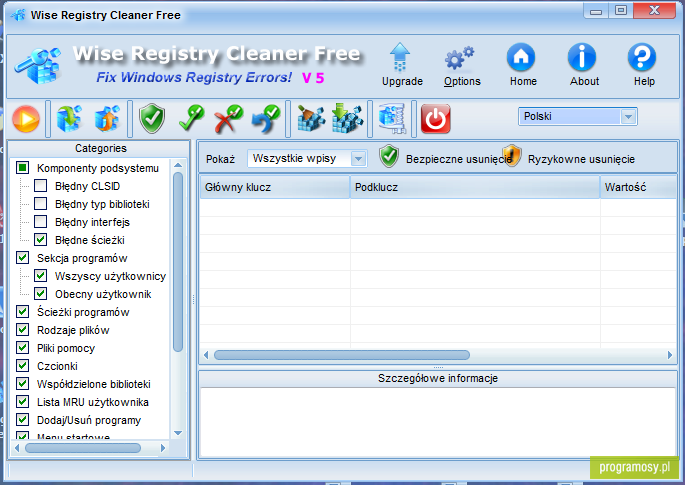Open Upgrade from the header

pos(401,66)
